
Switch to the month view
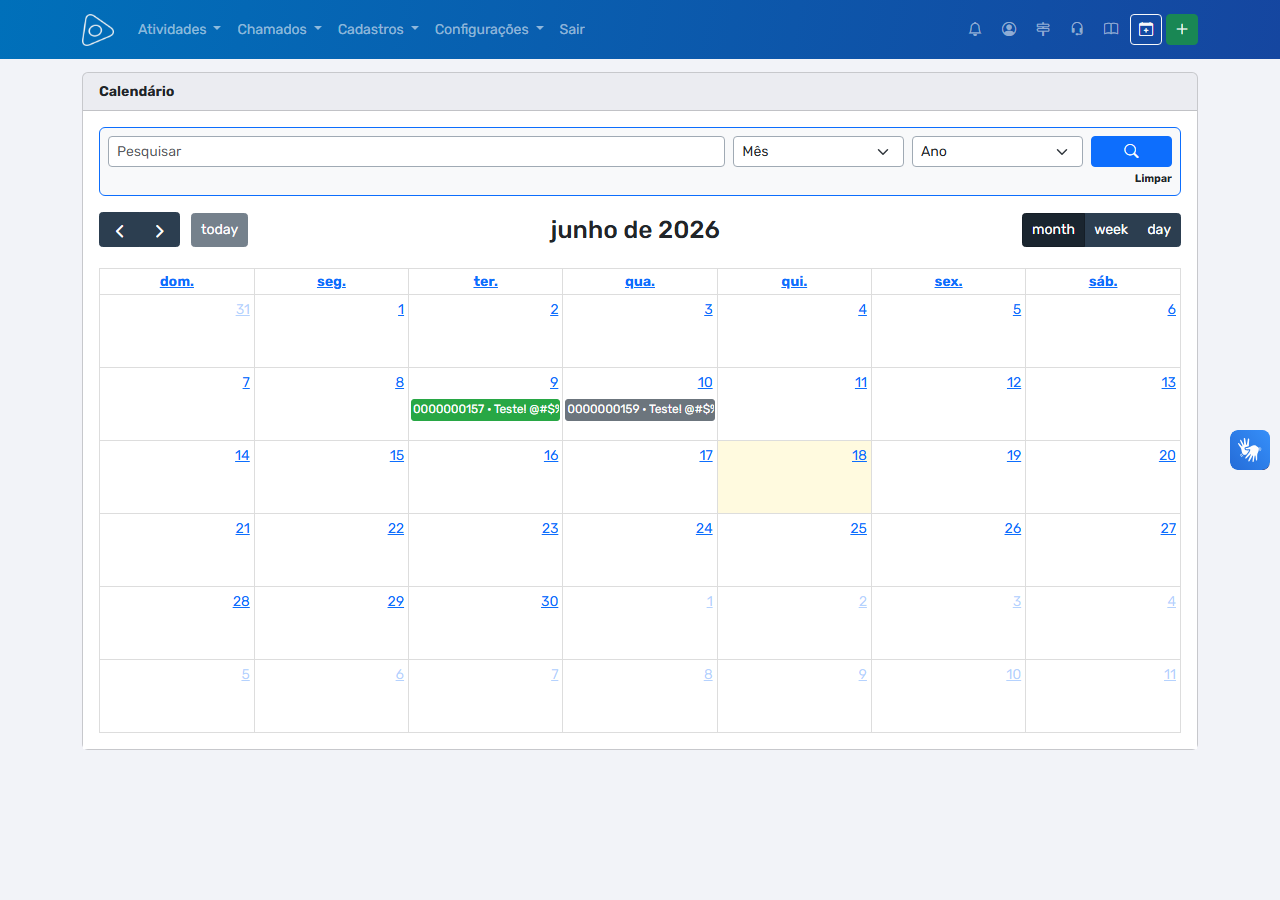[1053, 230]
